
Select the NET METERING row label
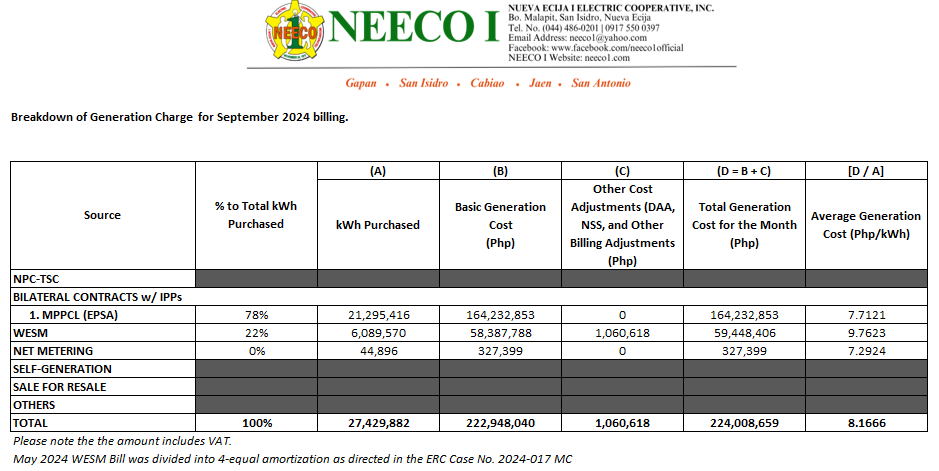[52, 351]
